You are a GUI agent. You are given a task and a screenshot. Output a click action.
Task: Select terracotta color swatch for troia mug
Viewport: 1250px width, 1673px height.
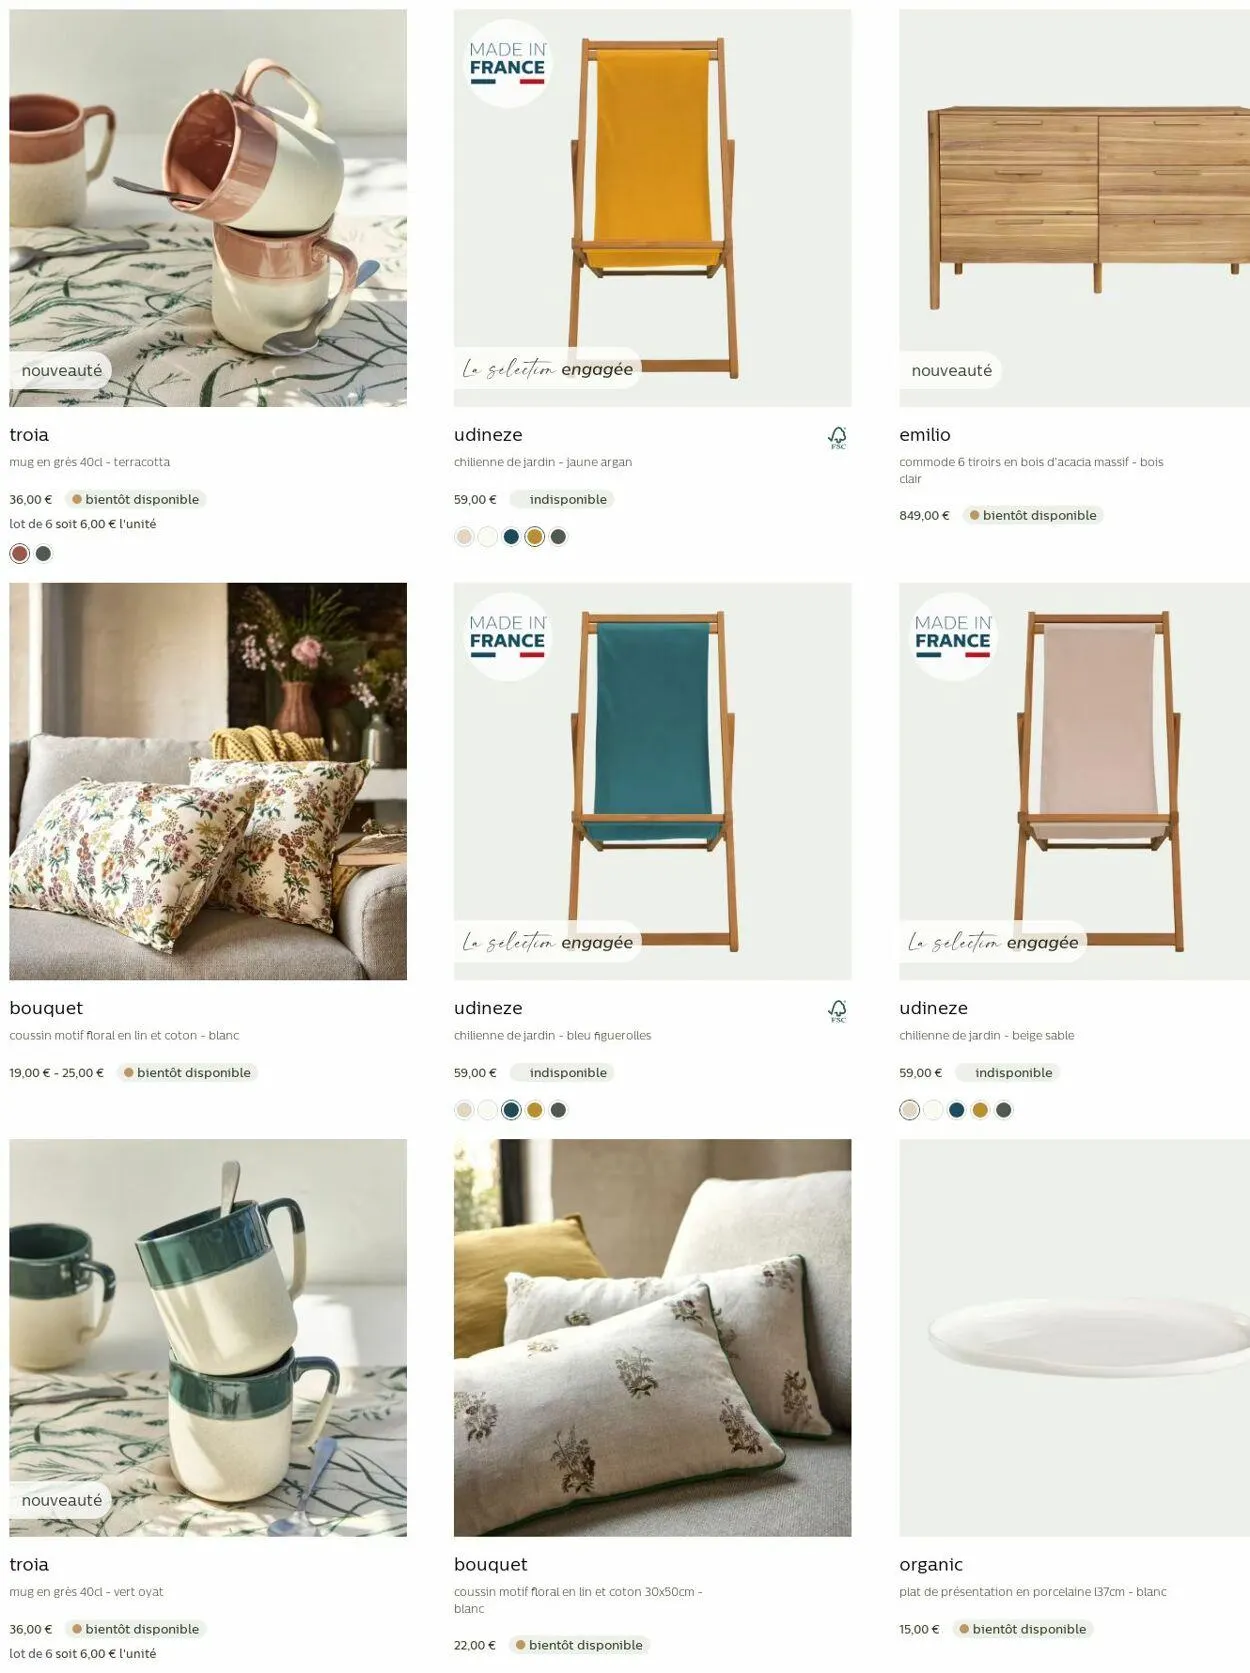point(20,553)
